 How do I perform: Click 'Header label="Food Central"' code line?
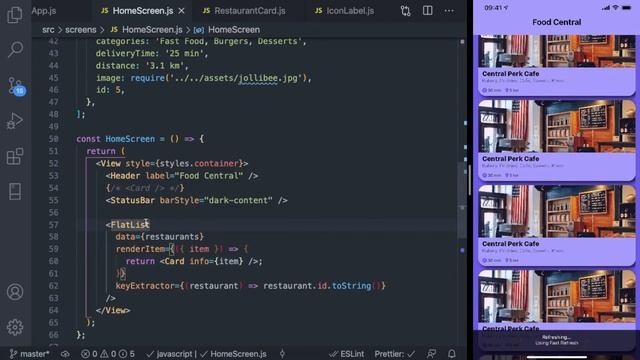click(182, 176)
